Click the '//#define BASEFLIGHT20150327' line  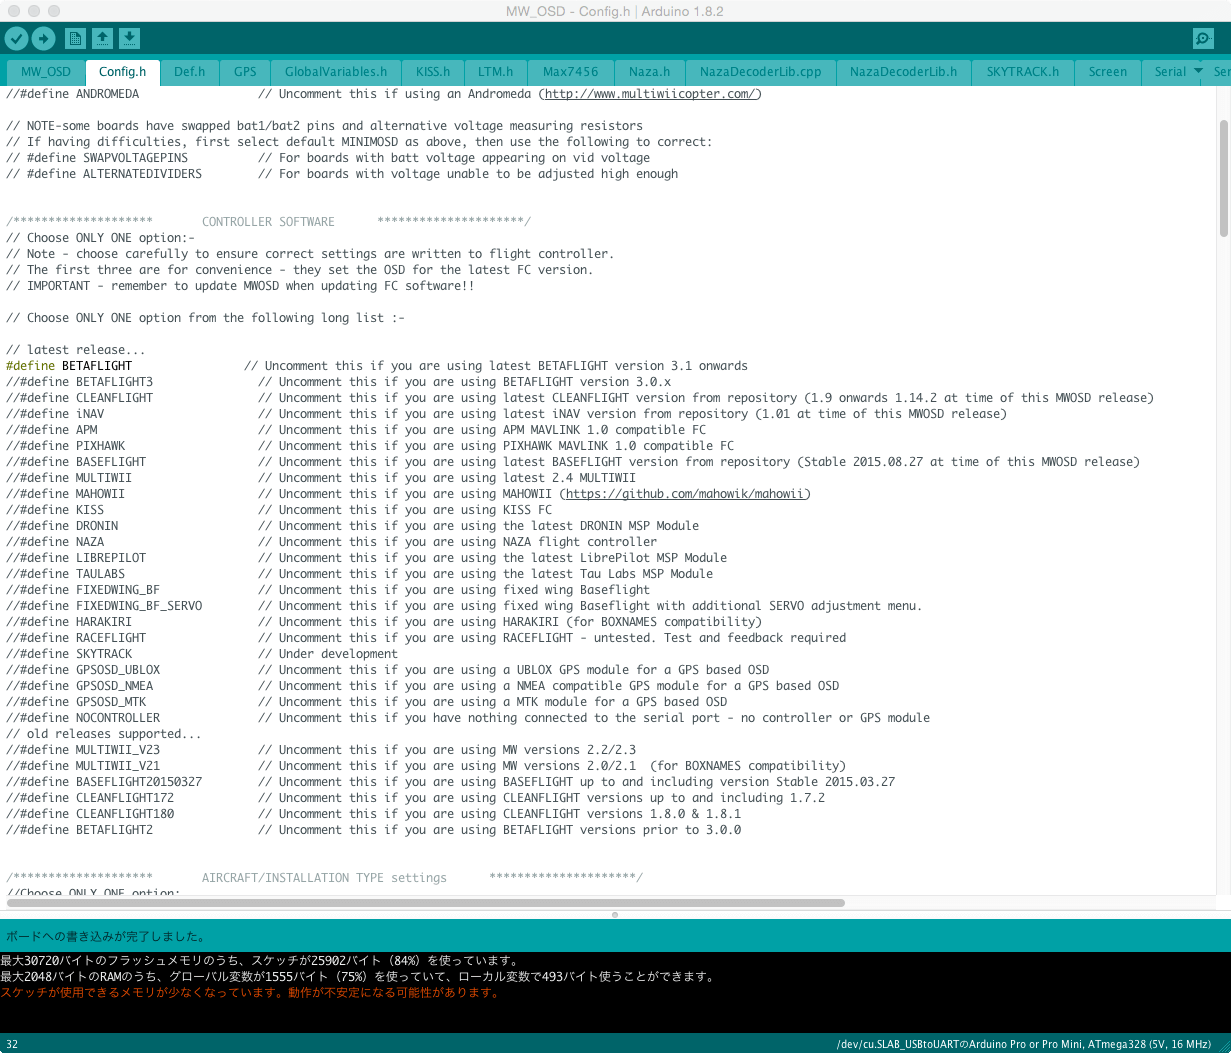(x=450, y=782)
